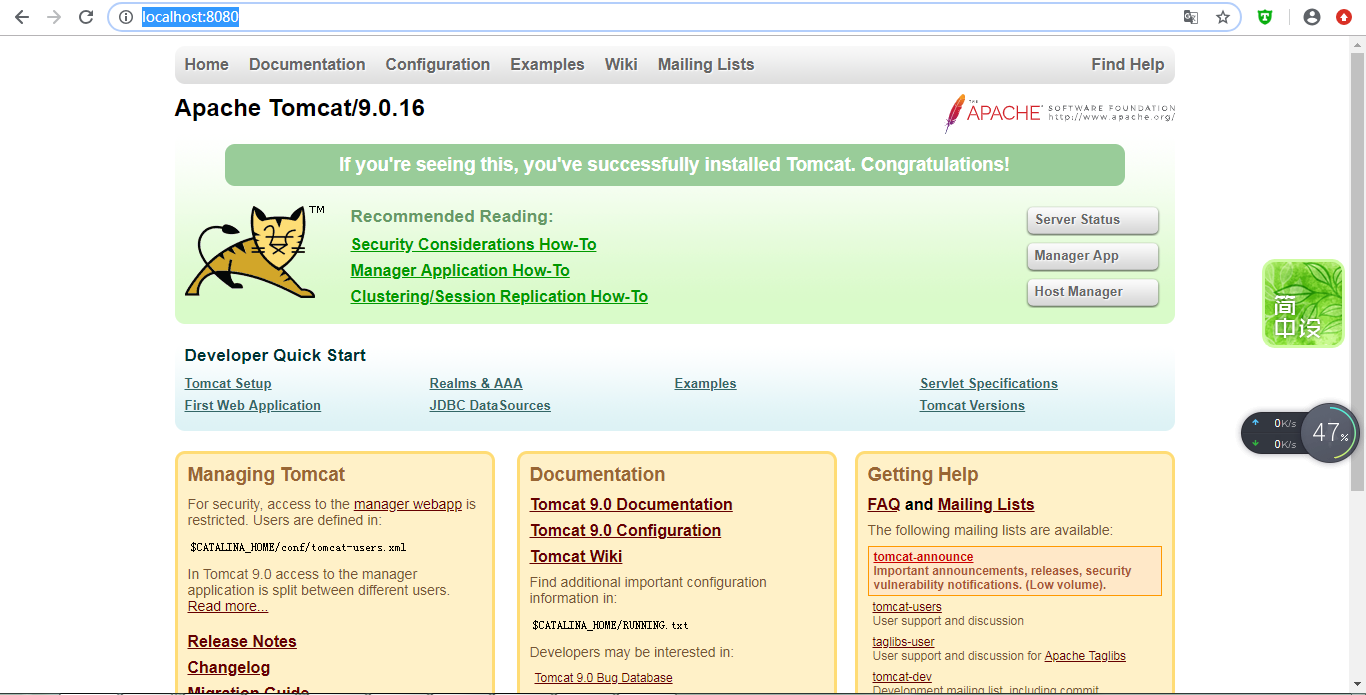Image resolution: width=1366 pixels, height=695 pixels.
Task: Open the tomcat-dev mailing list link
Action: coord(902,677)
